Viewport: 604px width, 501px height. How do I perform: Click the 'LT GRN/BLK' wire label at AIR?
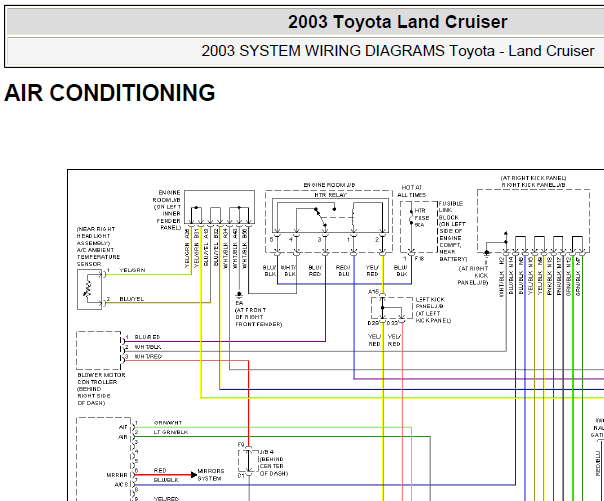tap(171, 432)
